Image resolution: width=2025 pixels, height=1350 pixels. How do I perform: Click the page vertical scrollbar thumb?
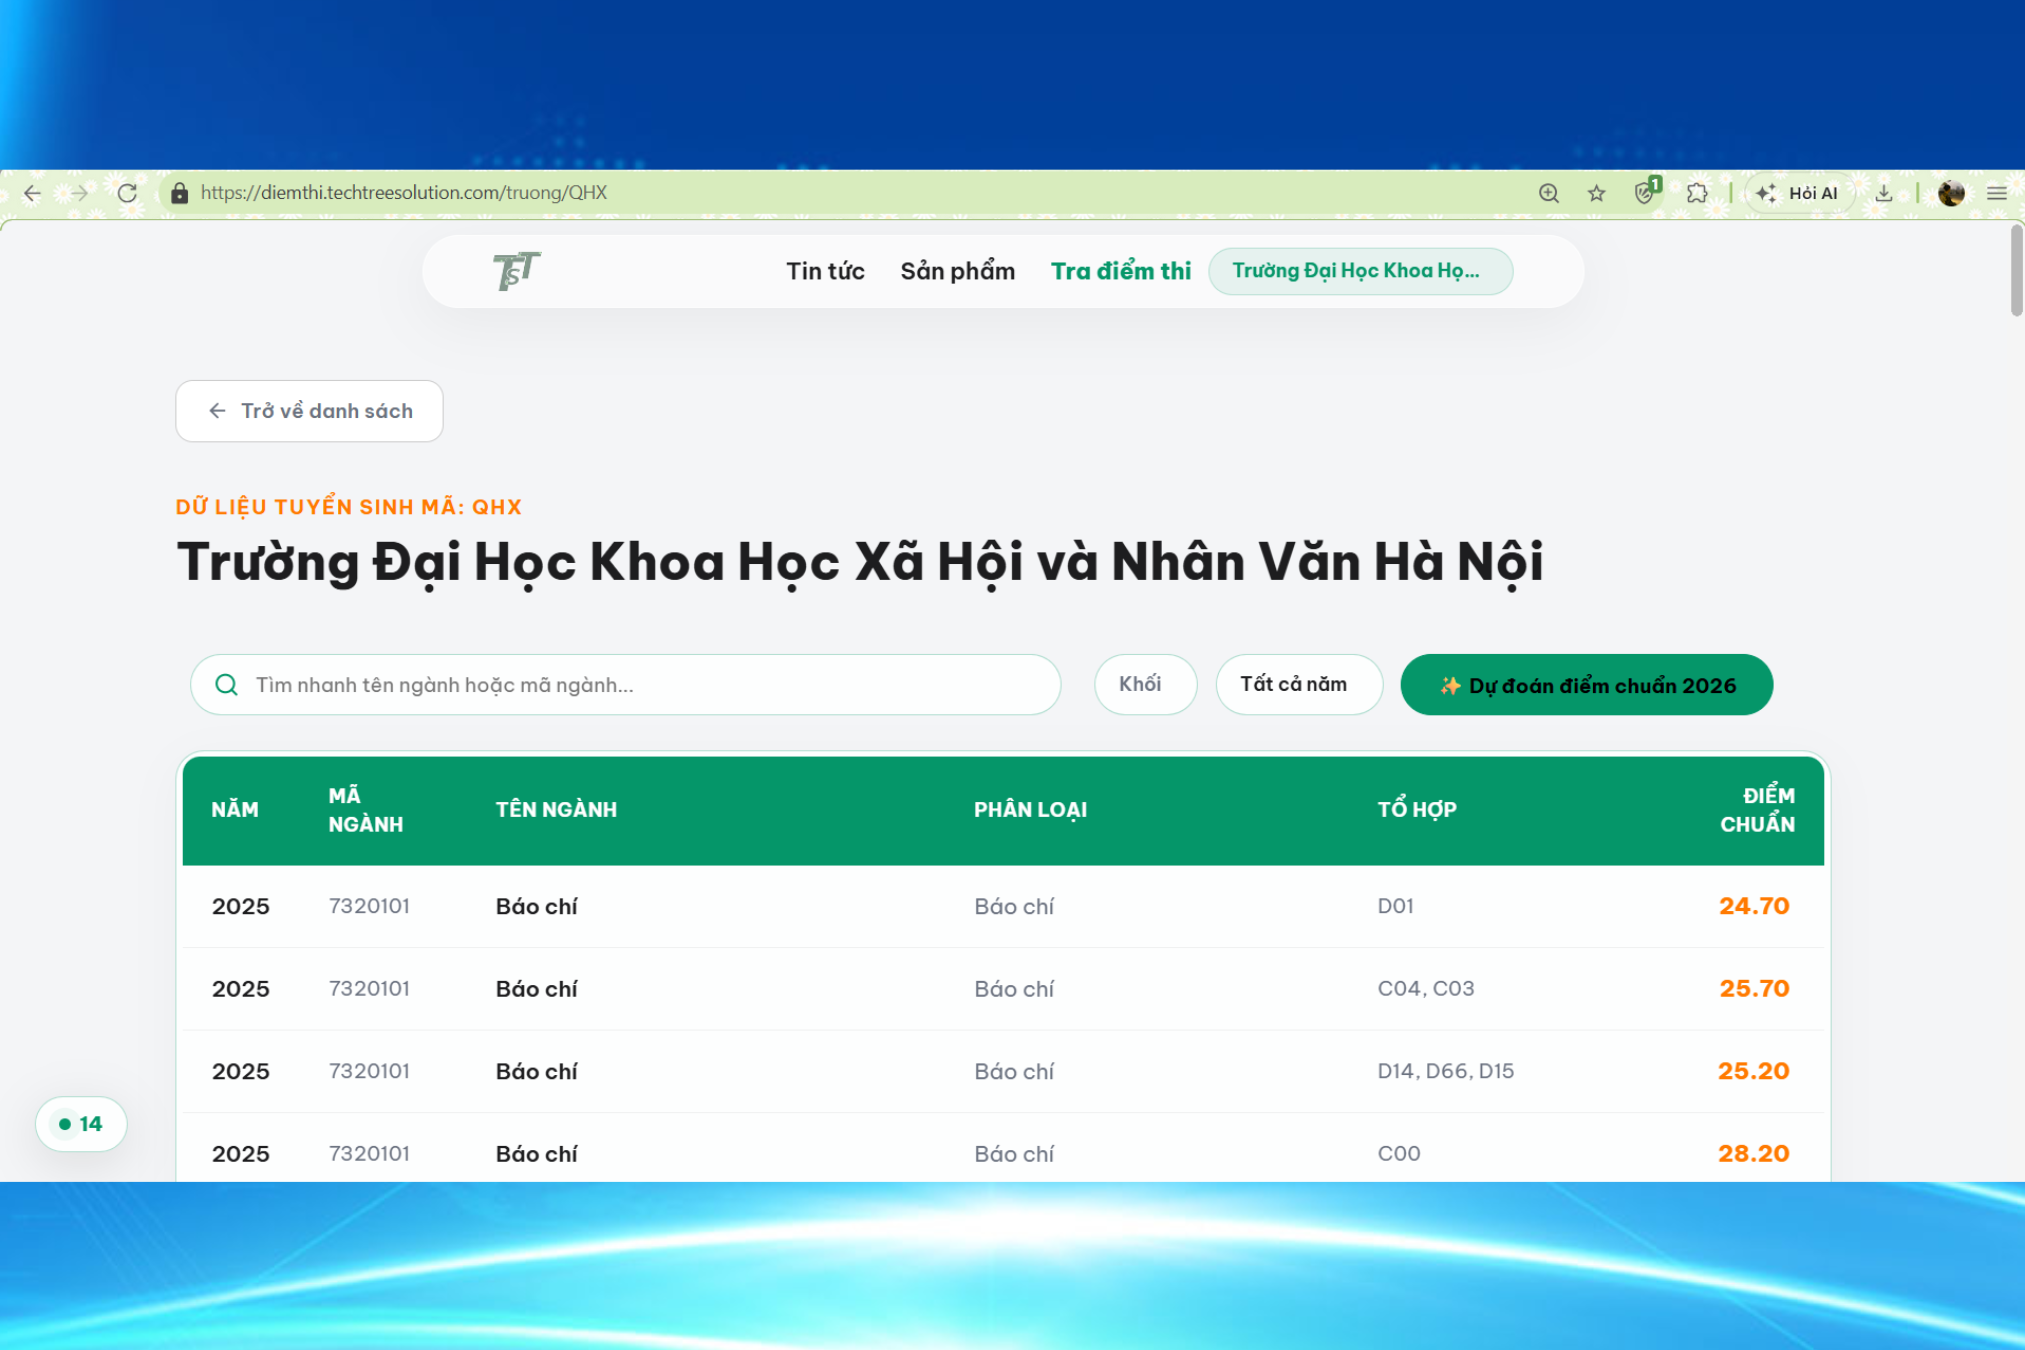coord(2016,270)
